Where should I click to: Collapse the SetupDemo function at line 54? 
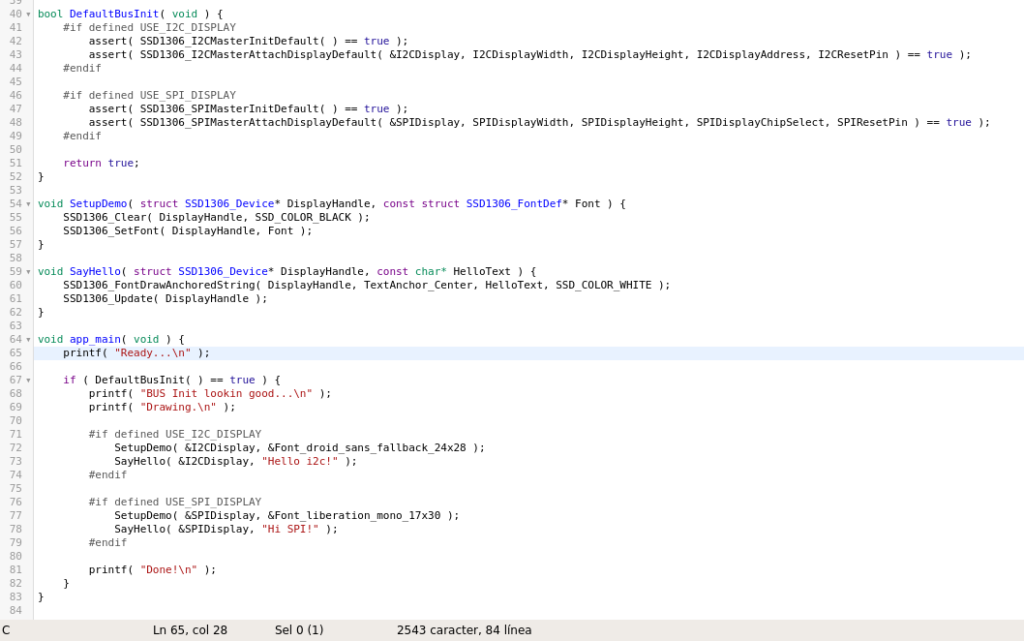pos(28,204)
